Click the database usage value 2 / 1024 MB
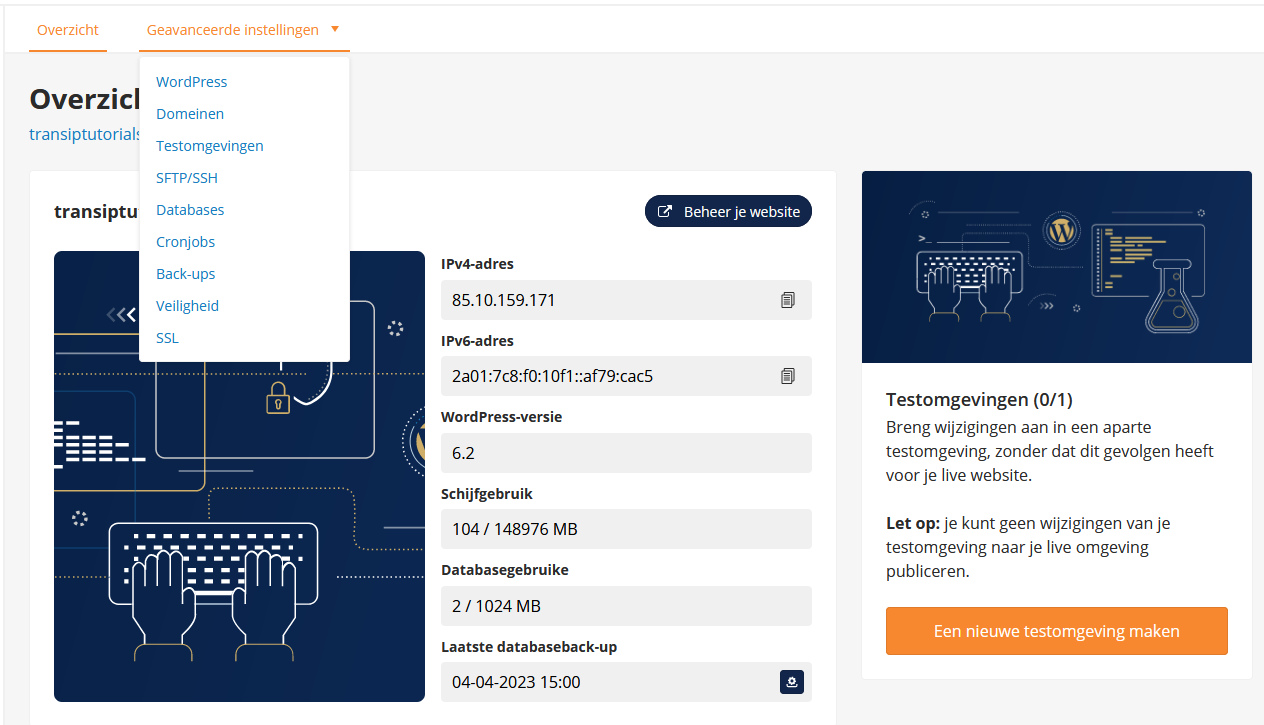This screenshot has height=725, width=1264. 626,606
